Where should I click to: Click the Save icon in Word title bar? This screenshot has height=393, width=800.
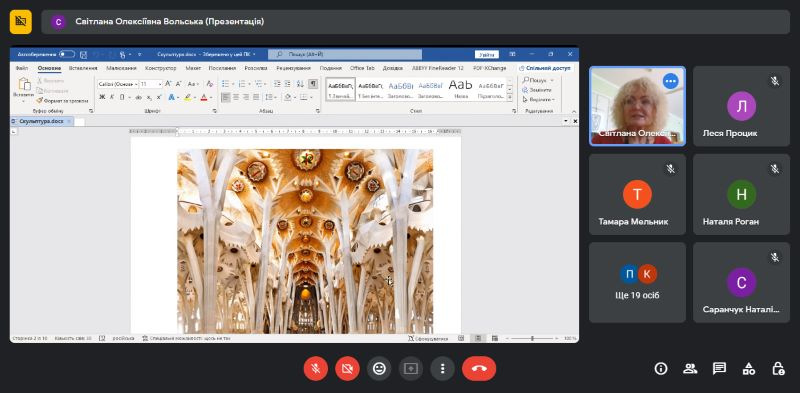(x=84, y=54)
